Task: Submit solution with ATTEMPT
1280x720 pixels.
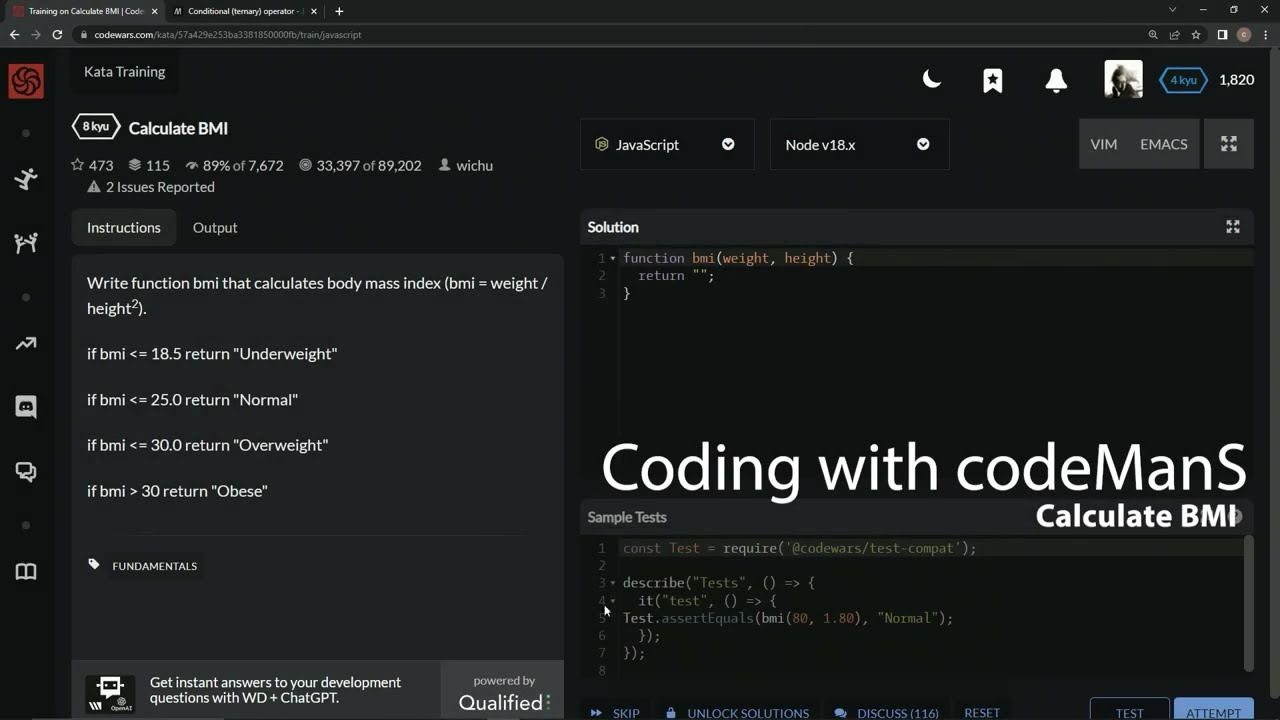Action: pyautogui.click(x=1213, y=709)
